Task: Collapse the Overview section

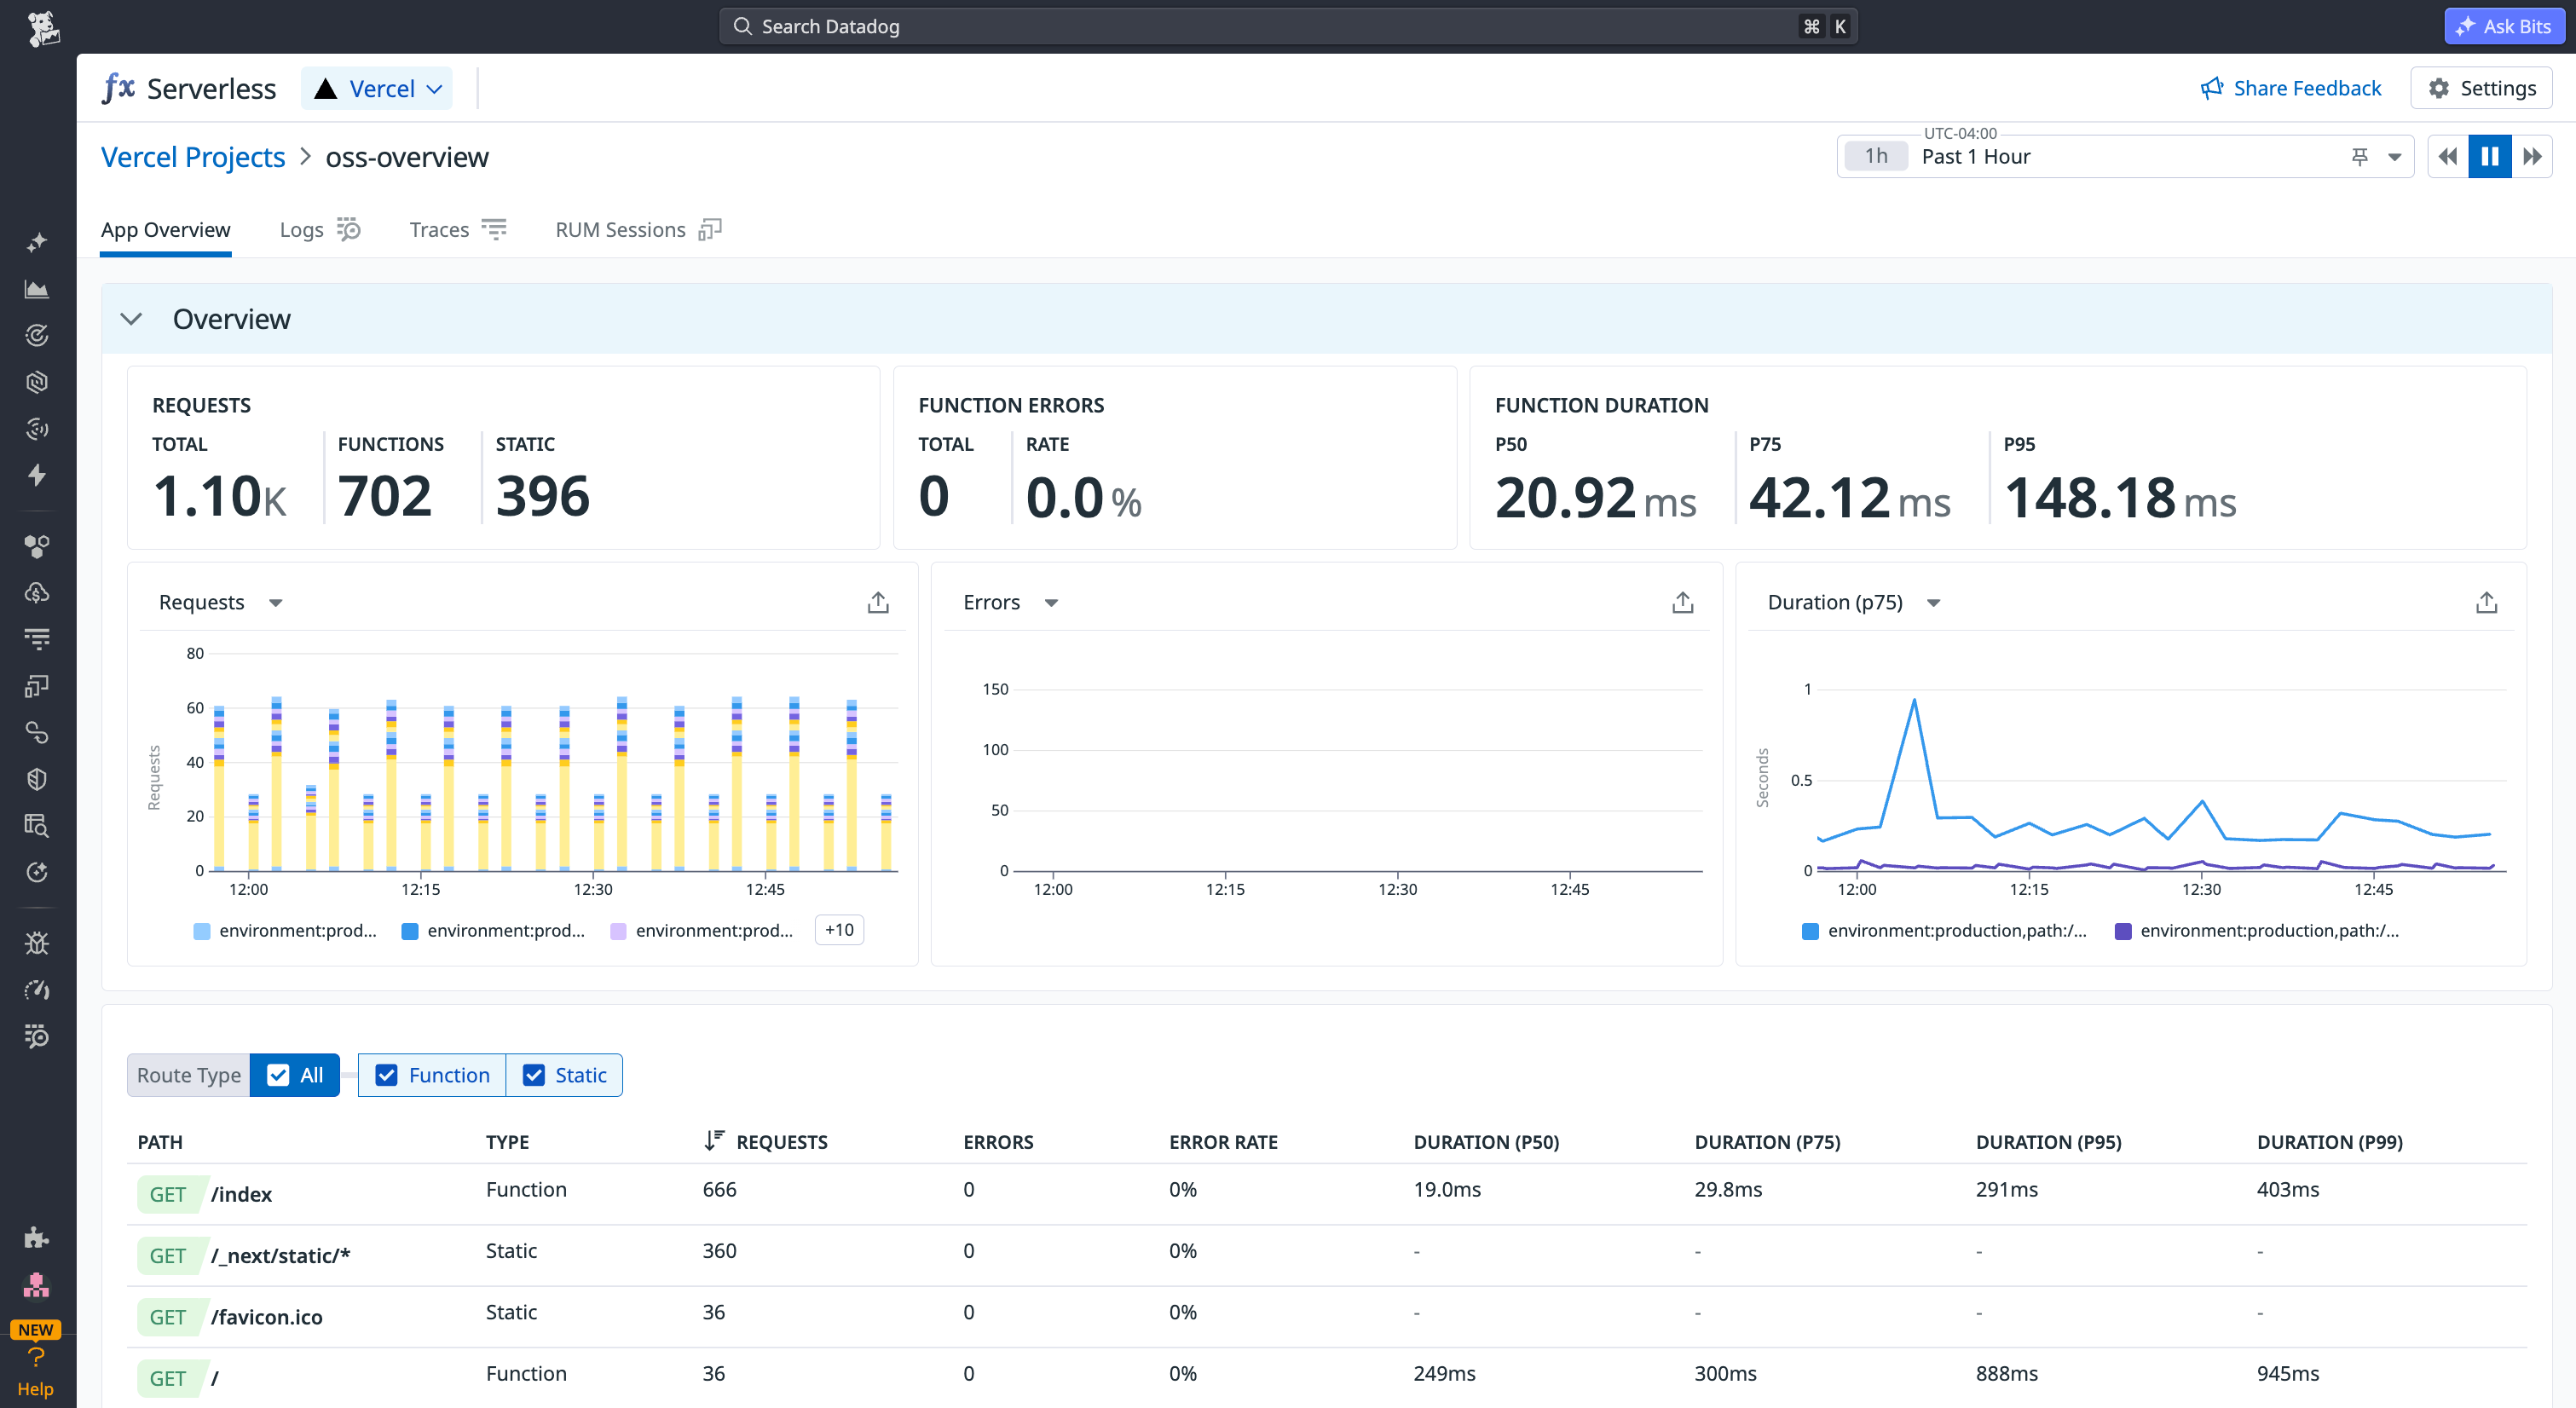Action: 131,319
